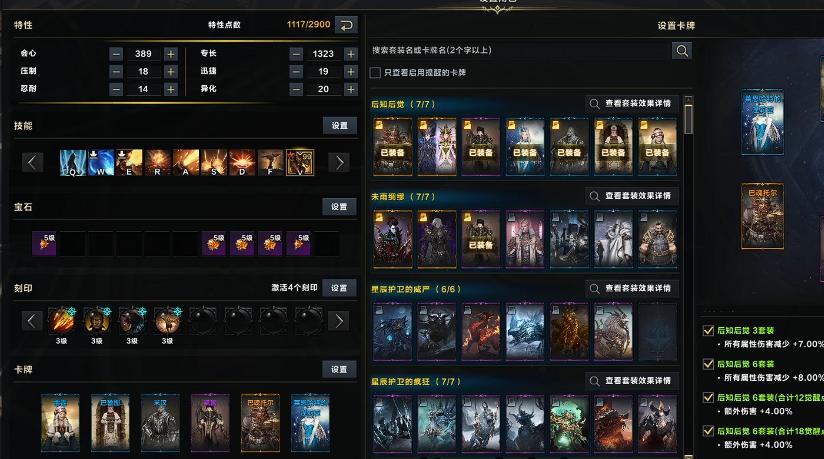
Task: Show next skills with right arrow
Action: (x=339, y=162)
